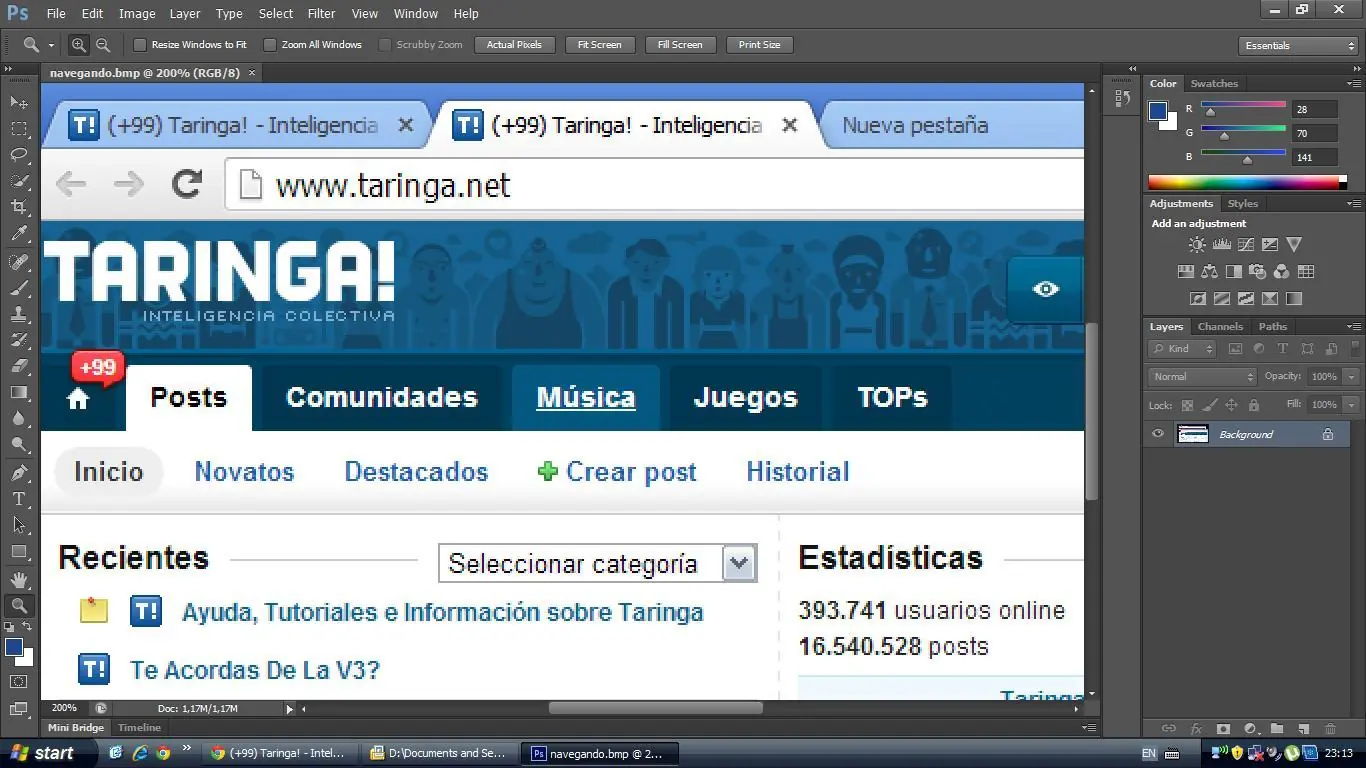Toggle the pixel layer filter
The height and width of the screenshot is (768, 1366).
[1235, 349]
